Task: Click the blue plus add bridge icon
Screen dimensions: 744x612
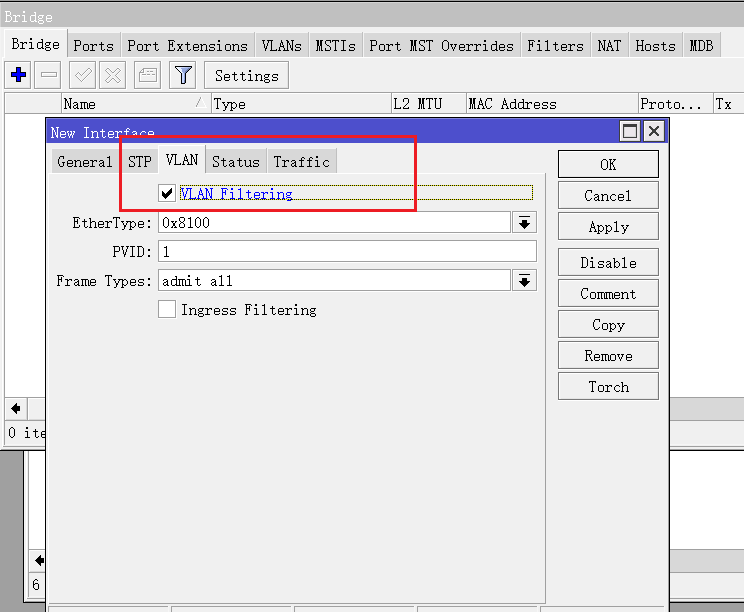Action: 18,75
